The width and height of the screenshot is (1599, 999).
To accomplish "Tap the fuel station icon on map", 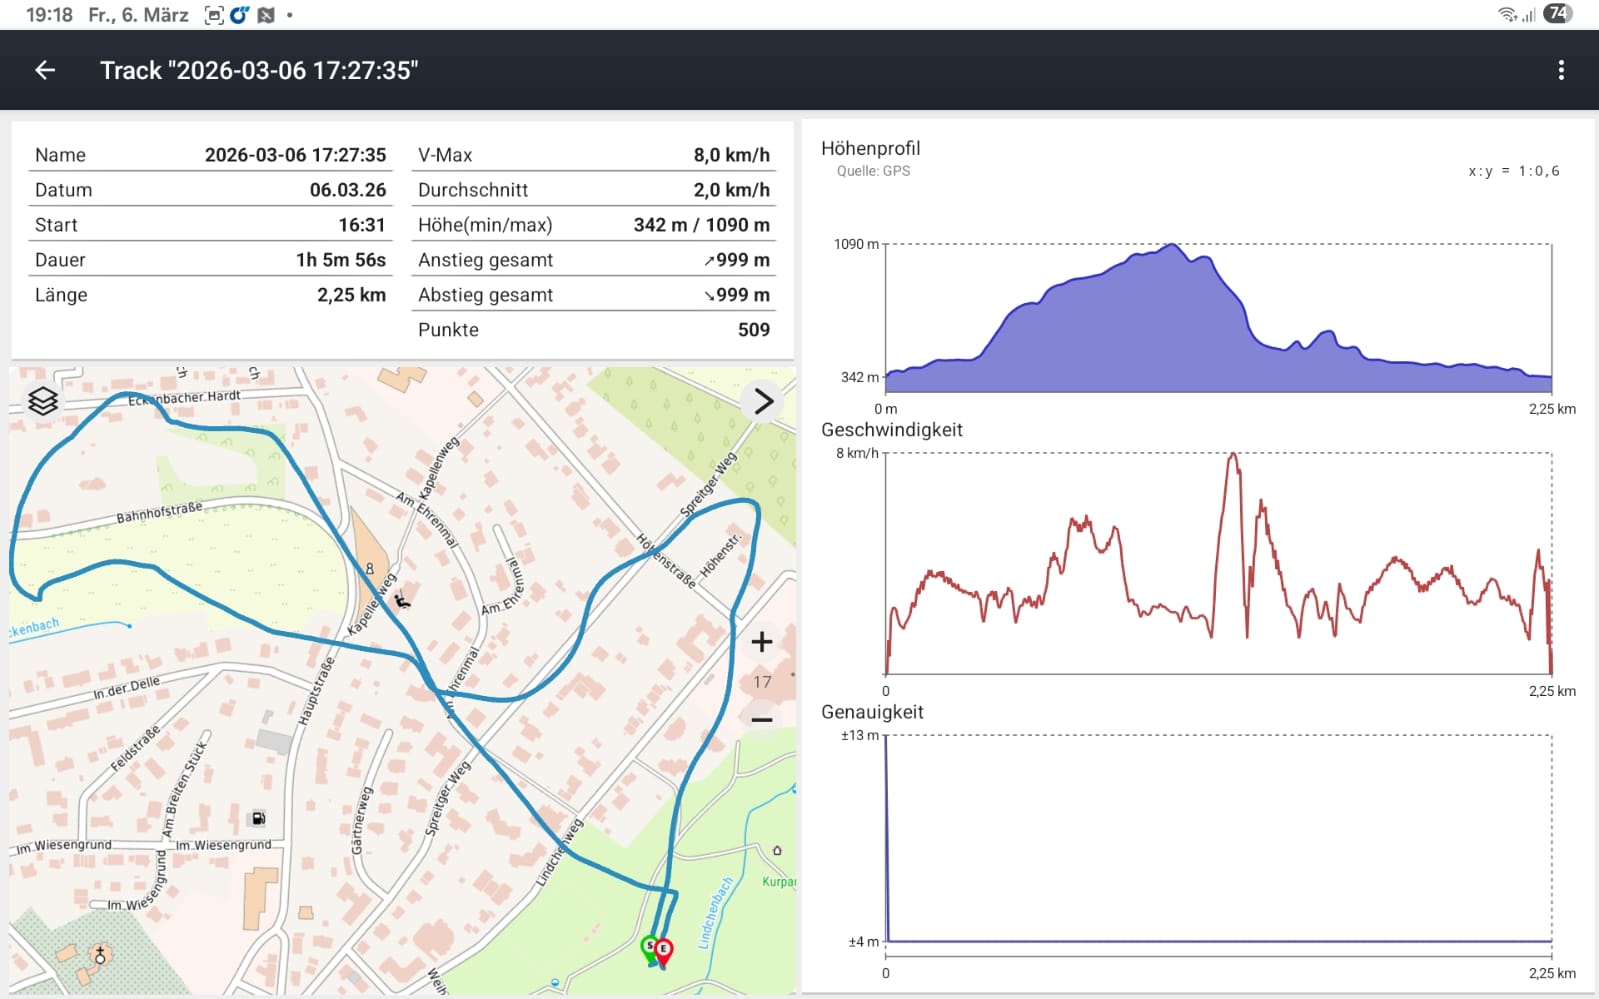I will tap(258, 818).
